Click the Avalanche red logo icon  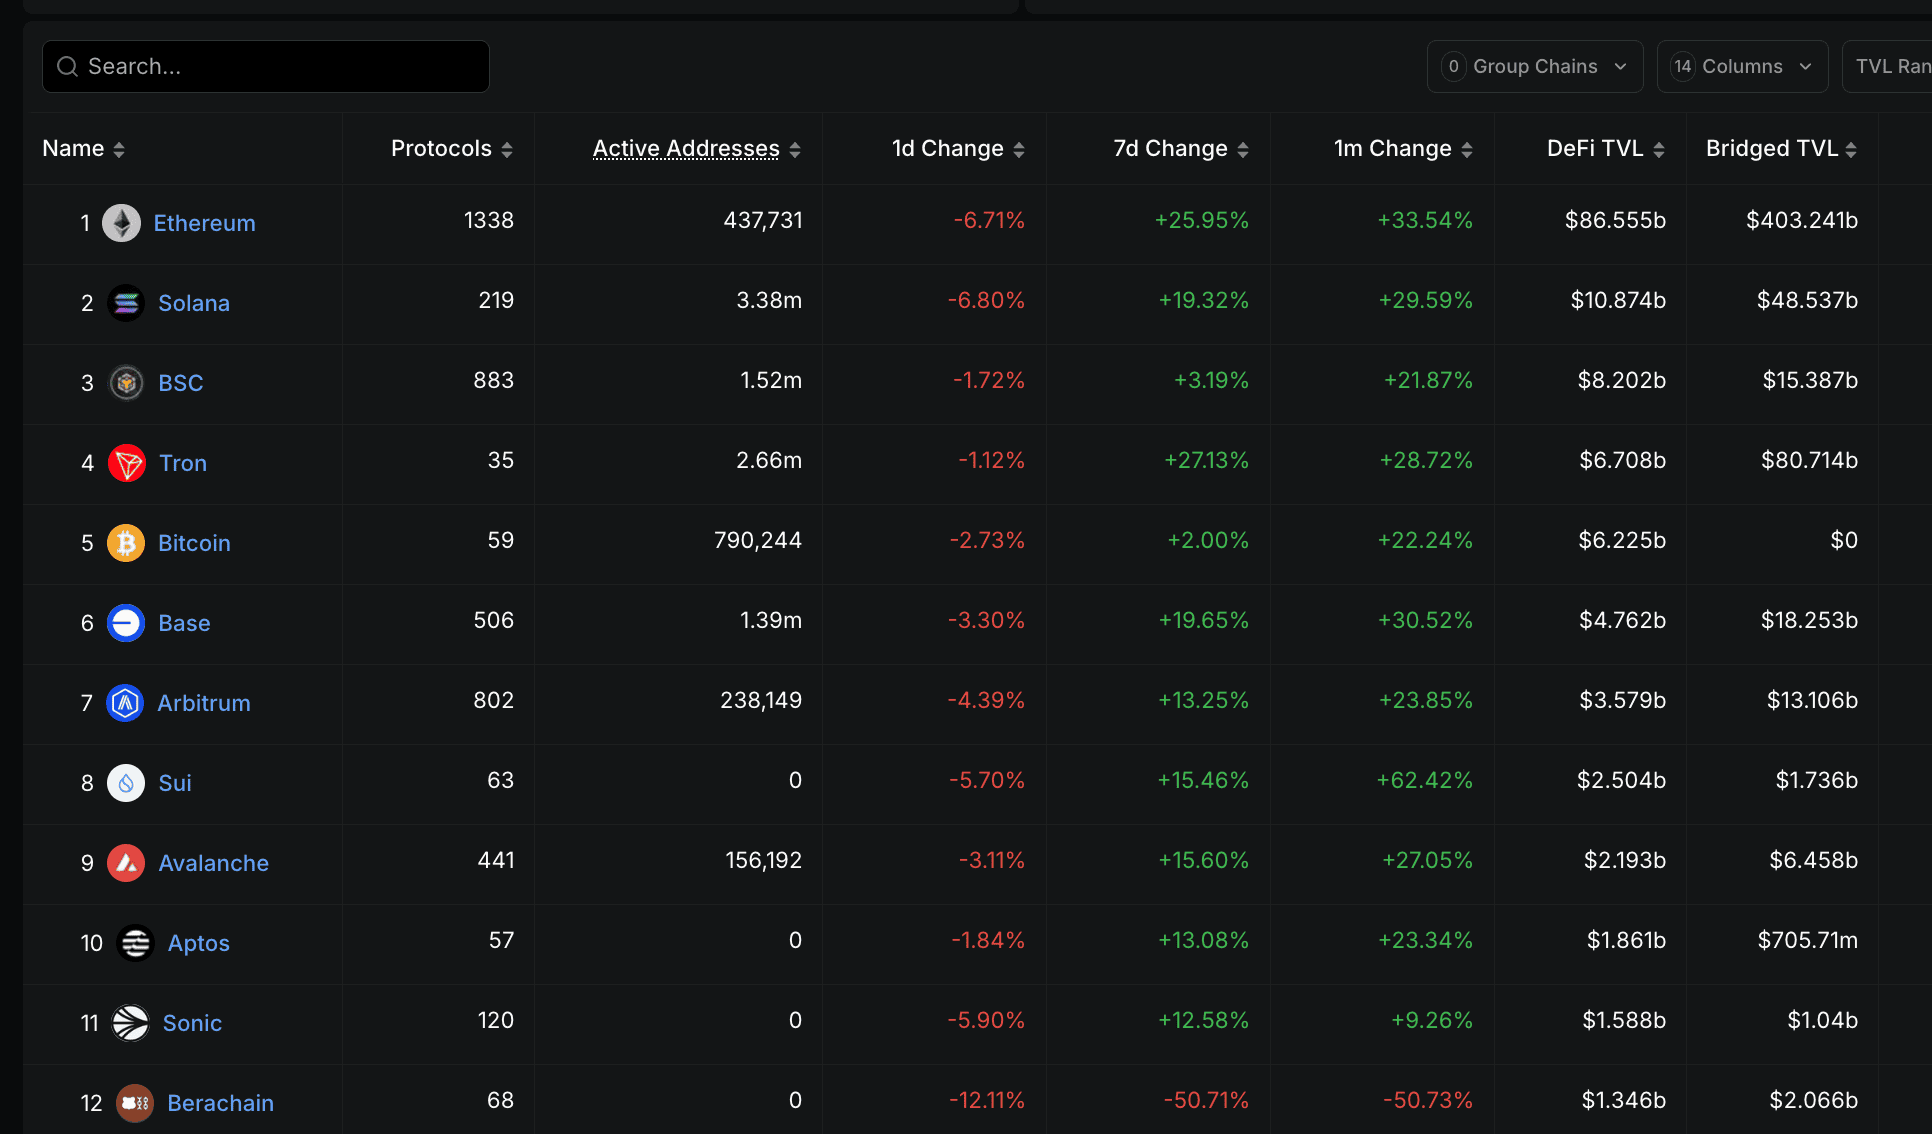126,863
